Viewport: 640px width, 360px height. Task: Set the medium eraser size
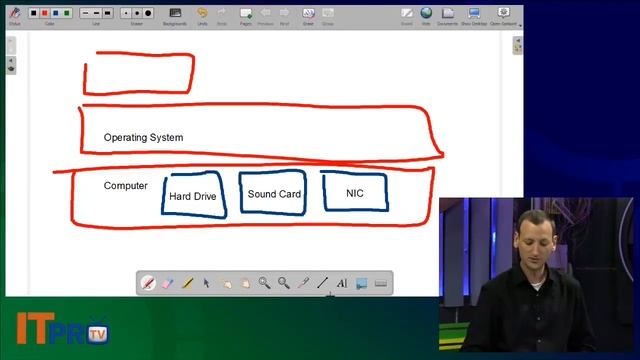click(137, 13)
